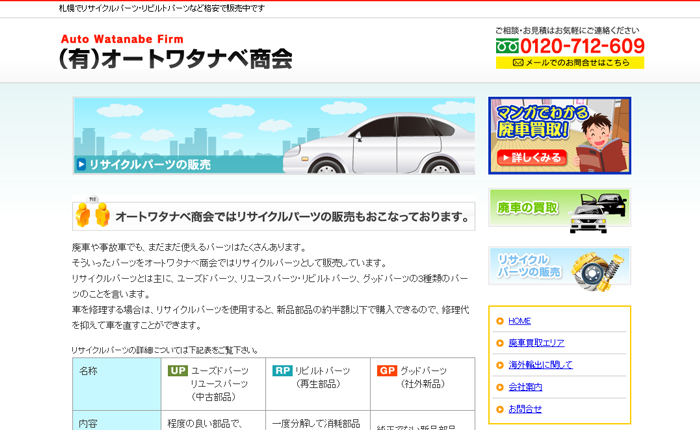Click the blue arrow icon in main banner
The height and width of the screenshot is (430, 700).
81,164
